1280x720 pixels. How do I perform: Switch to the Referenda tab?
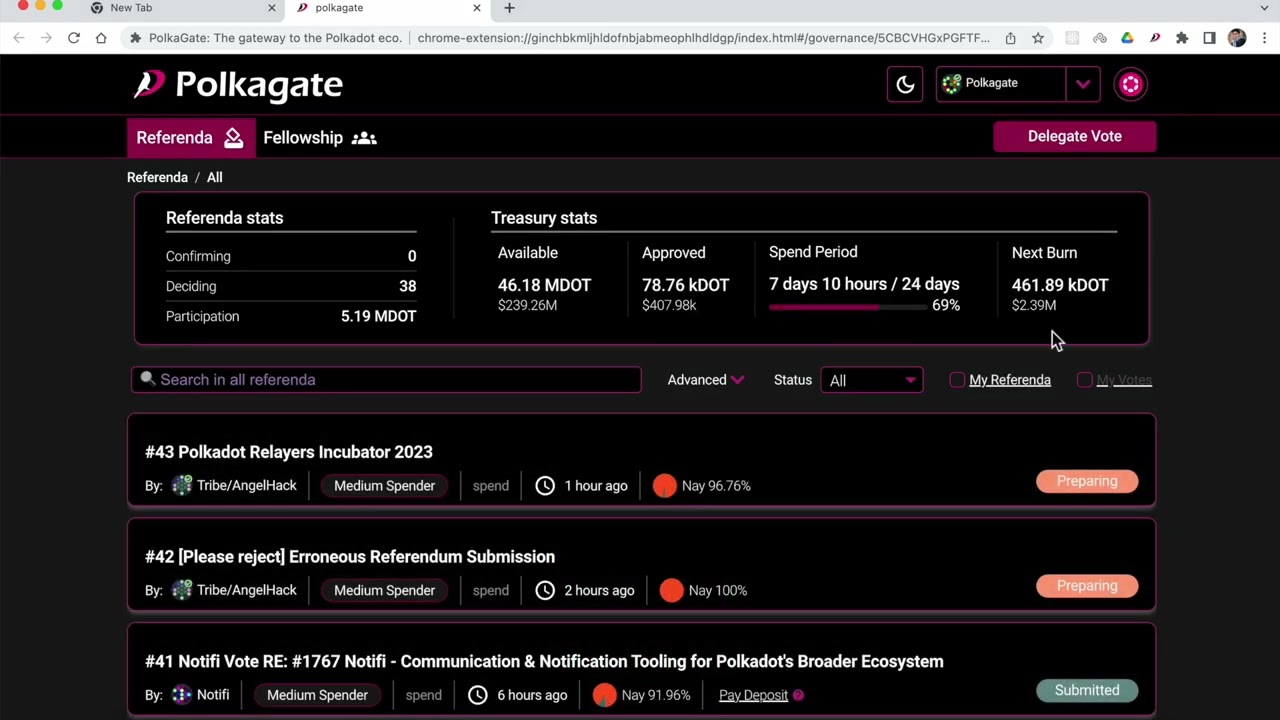(191, 138)
